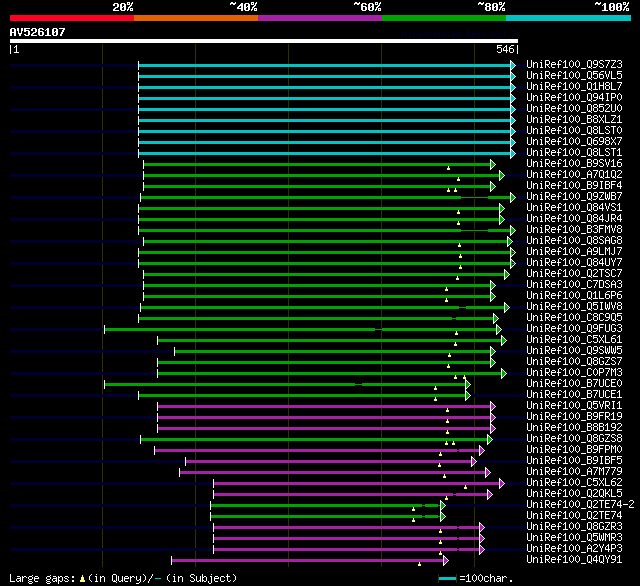Click the green arrowhead of the UniRef100_Q2TSC7 row
This screenshot has width=640, height=586.
point(507,275)
